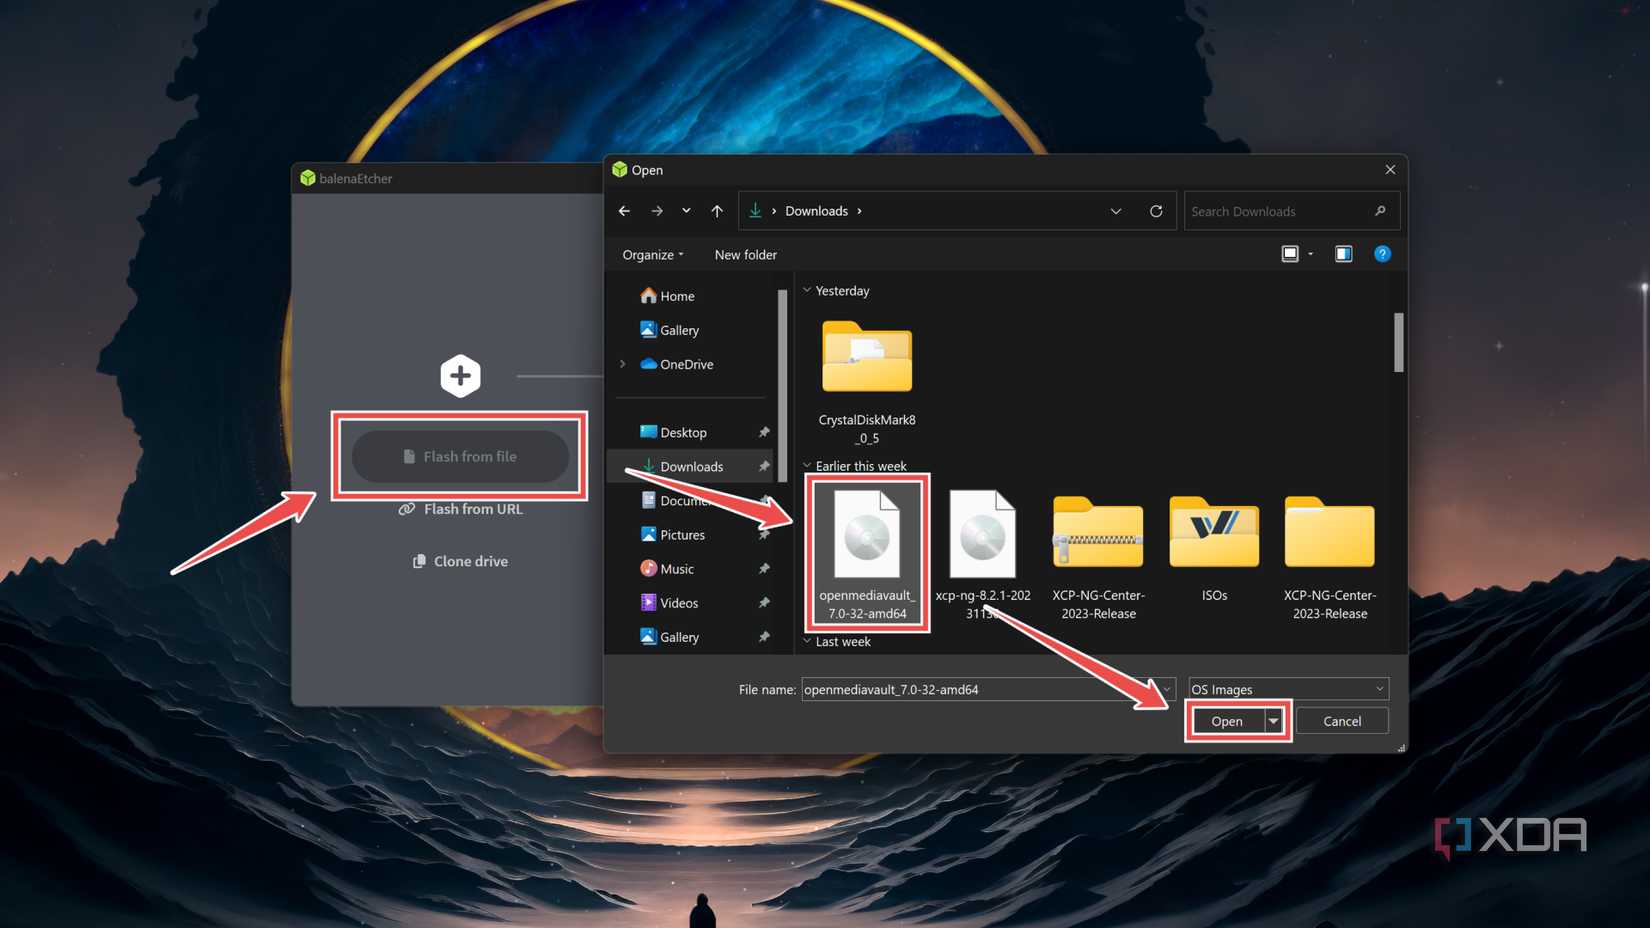Expand the address bar history dropdown
The height and width of the screenshot is (928, 1650).
tap(1116, 211)
